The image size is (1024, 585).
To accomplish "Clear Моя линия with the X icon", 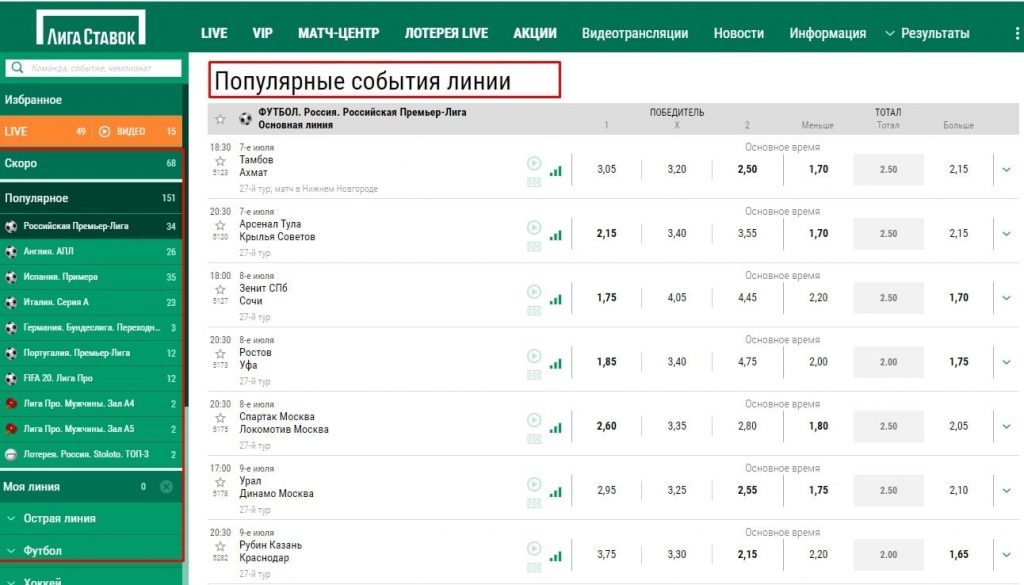I will point(167,487).
